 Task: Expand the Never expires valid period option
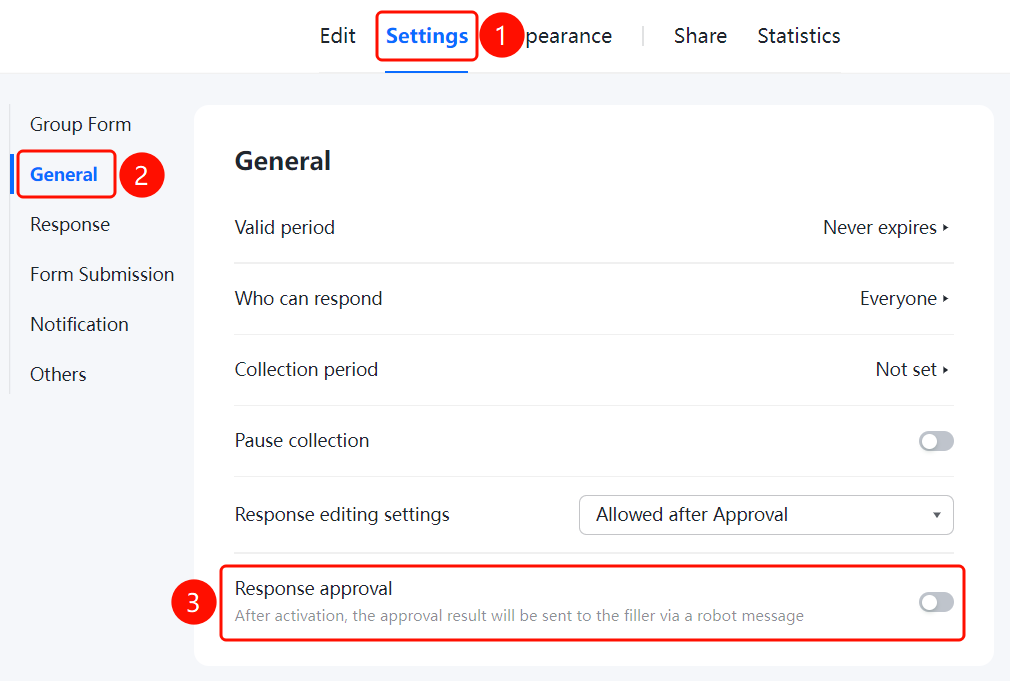pos(886,227)
